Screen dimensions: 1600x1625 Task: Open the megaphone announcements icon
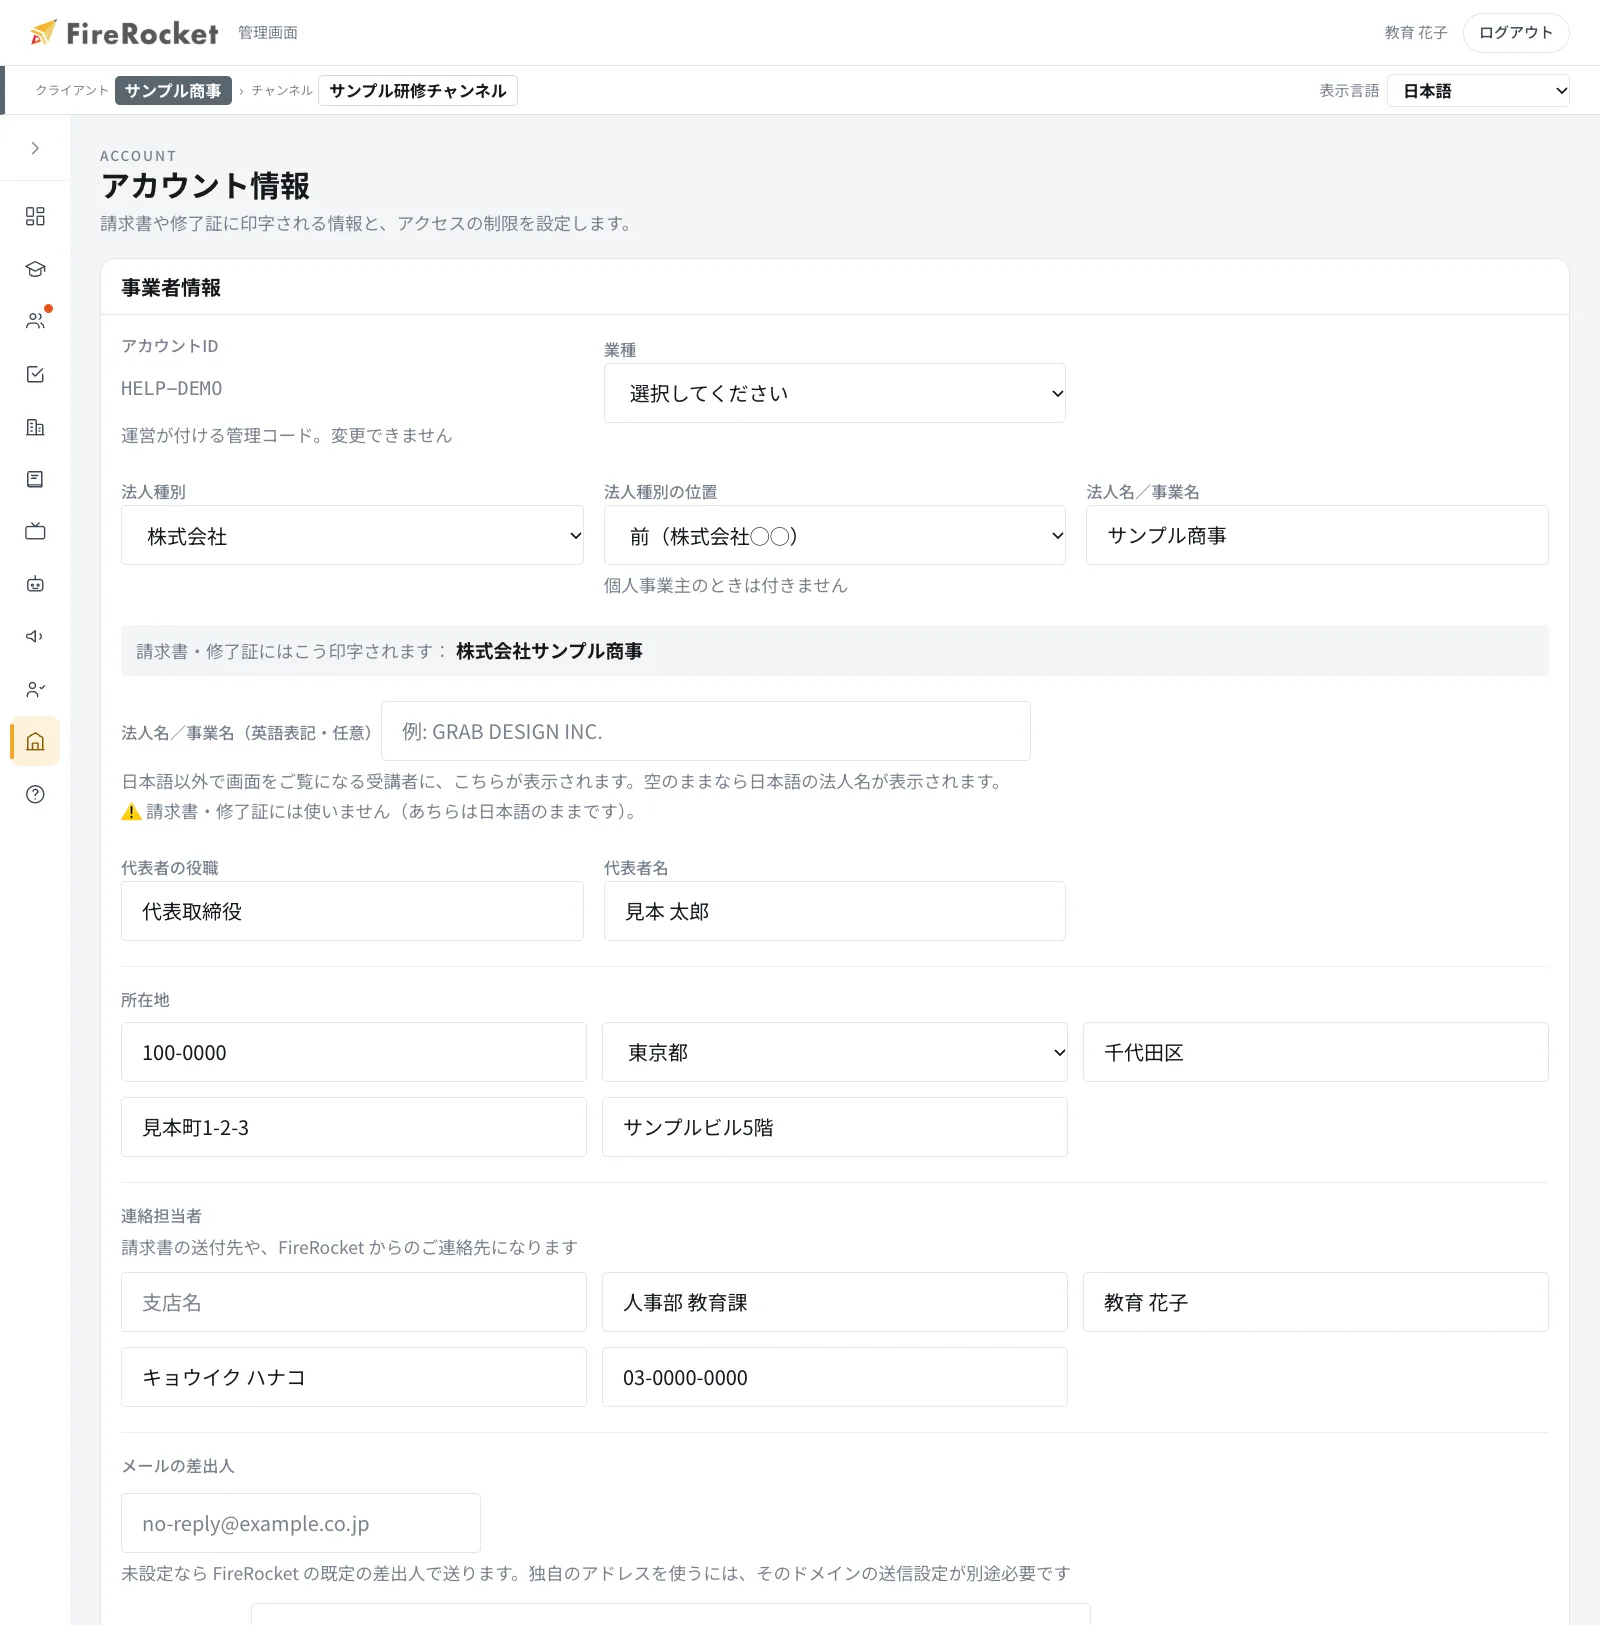coord(35,636)
